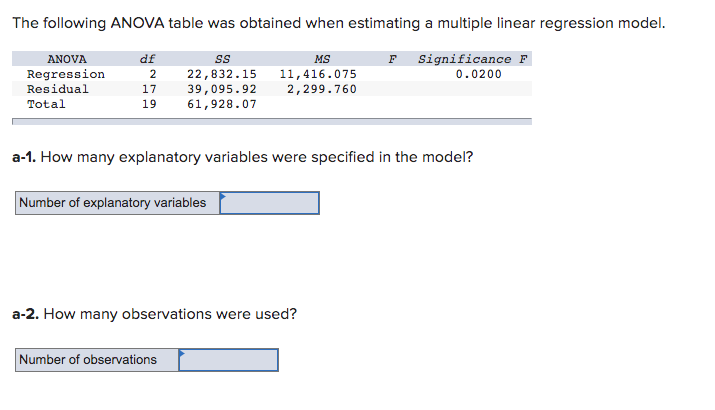This screenshot has height=410, width=715.
Task: Click the horizontal scrollbar below the ANOVA table
Action: pos(272,121)
